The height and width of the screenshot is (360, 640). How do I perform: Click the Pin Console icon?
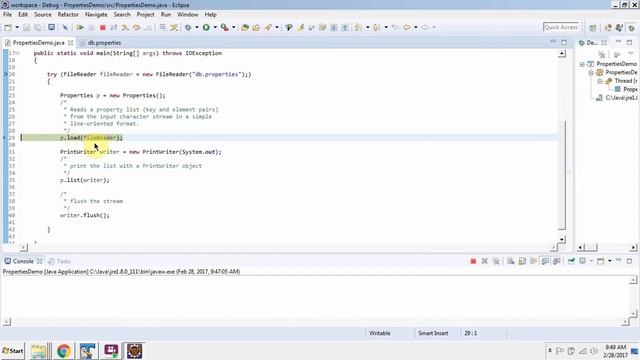point(571,261)
